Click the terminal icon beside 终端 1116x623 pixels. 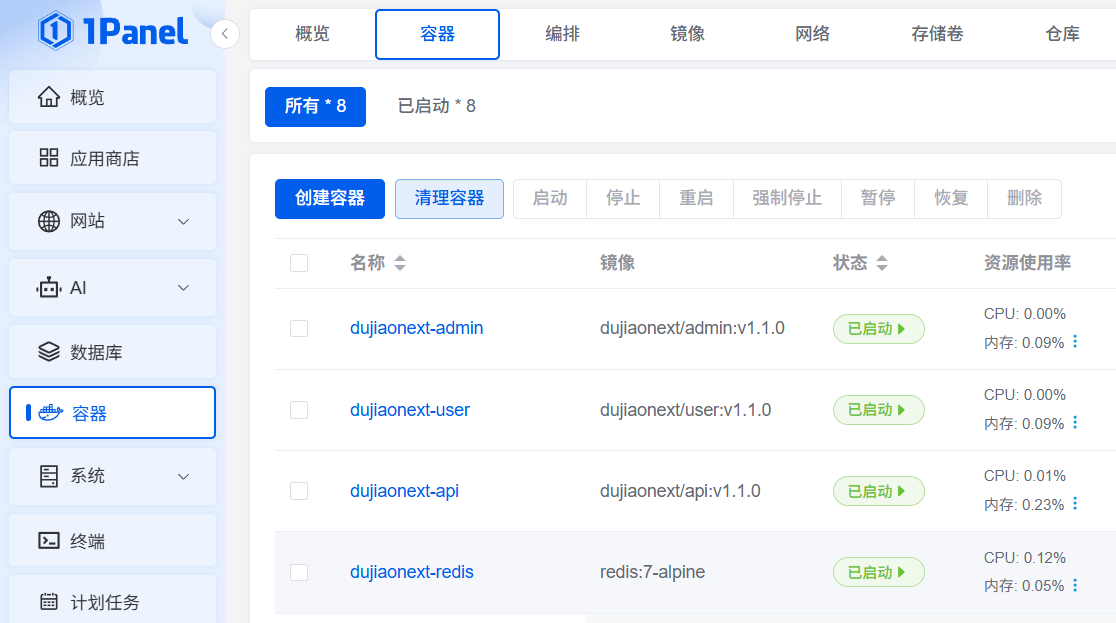[x=48, y=540]
